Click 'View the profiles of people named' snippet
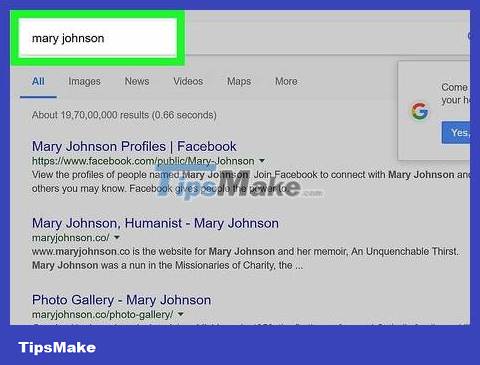The height and width of the screenshot is (365, 480). (106, 175)
